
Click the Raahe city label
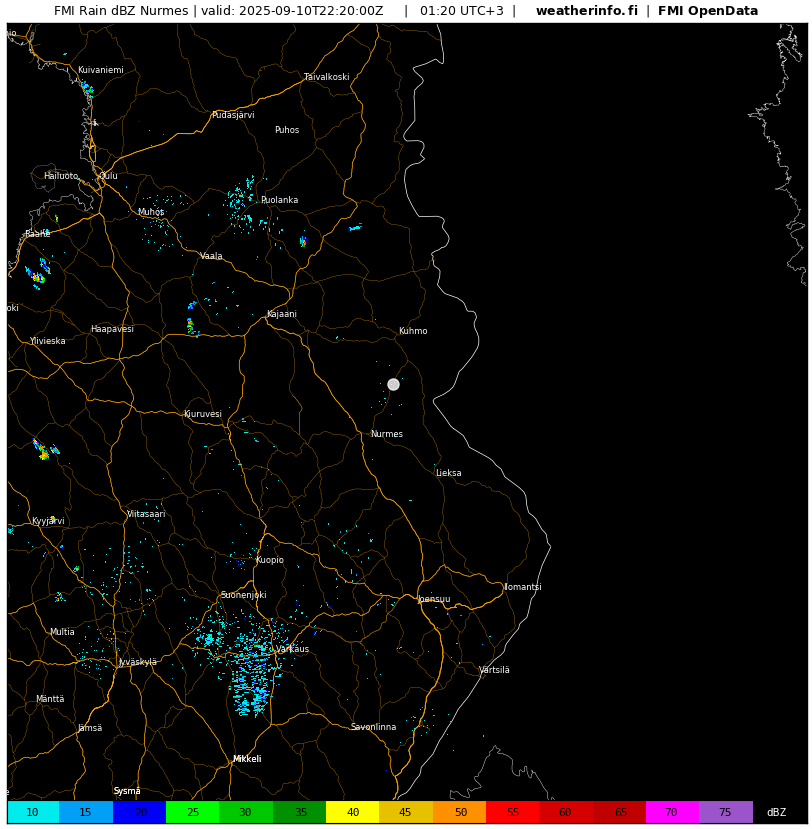[38, 234]
